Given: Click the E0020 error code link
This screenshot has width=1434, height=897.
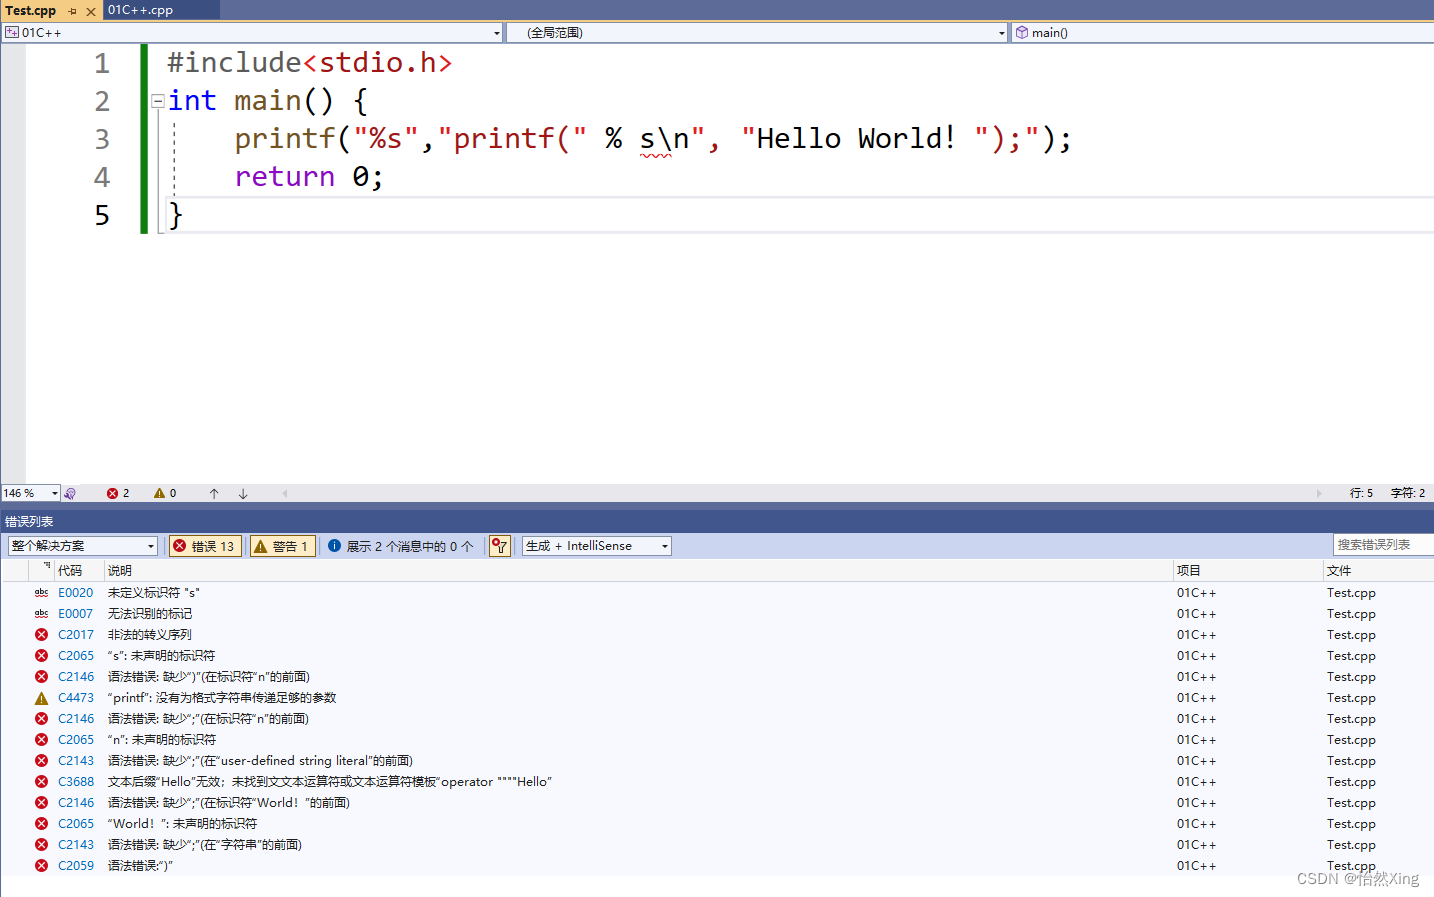Looking at the screenshot, I should click(75, 592).
